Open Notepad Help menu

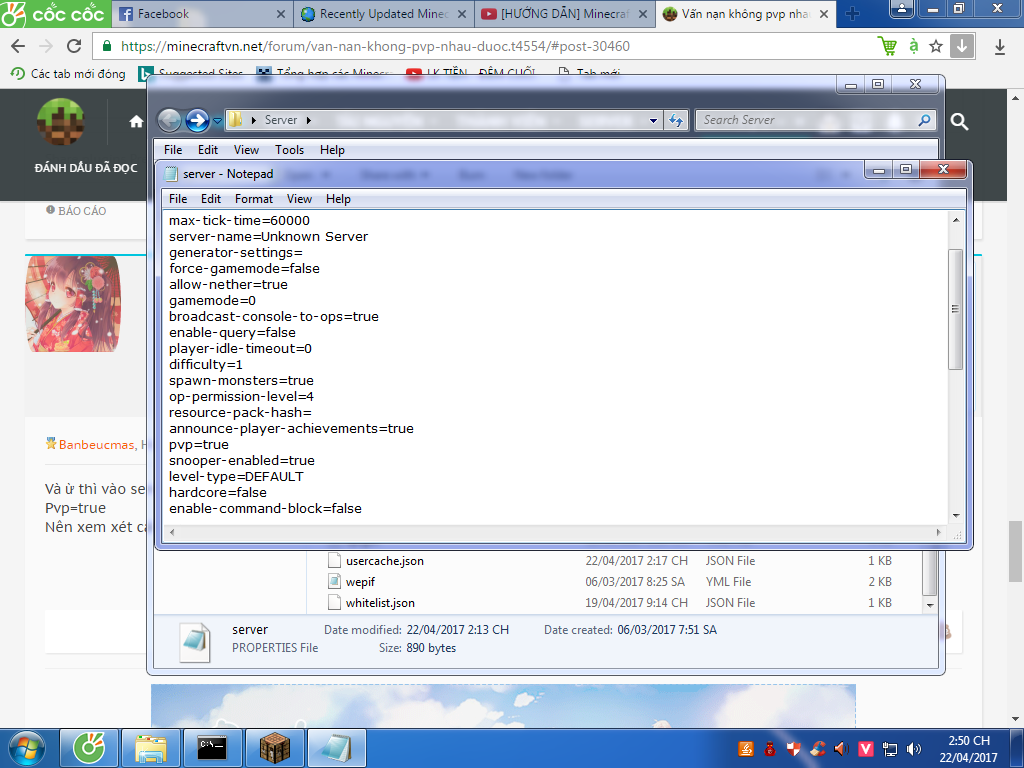338,199
